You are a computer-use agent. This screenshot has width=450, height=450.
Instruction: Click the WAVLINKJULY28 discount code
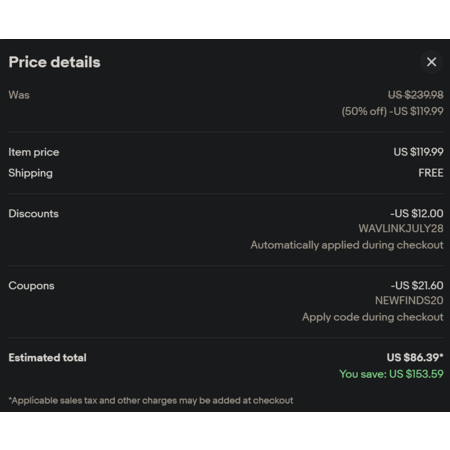point(401,229)
